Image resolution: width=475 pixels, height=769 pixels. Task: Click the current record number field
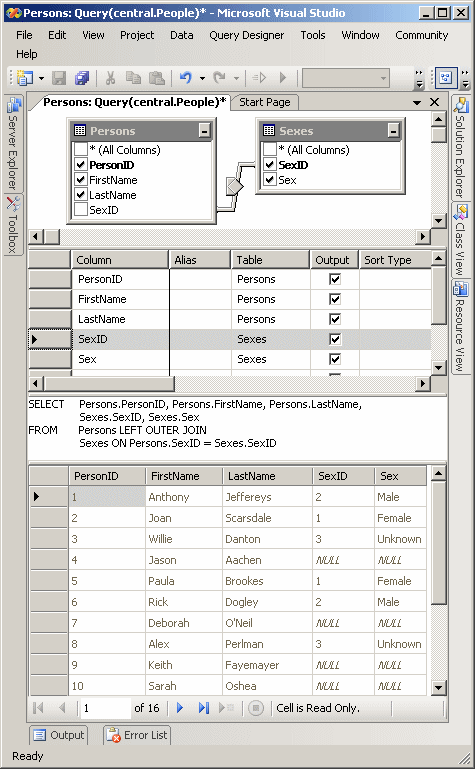(105, 708)
